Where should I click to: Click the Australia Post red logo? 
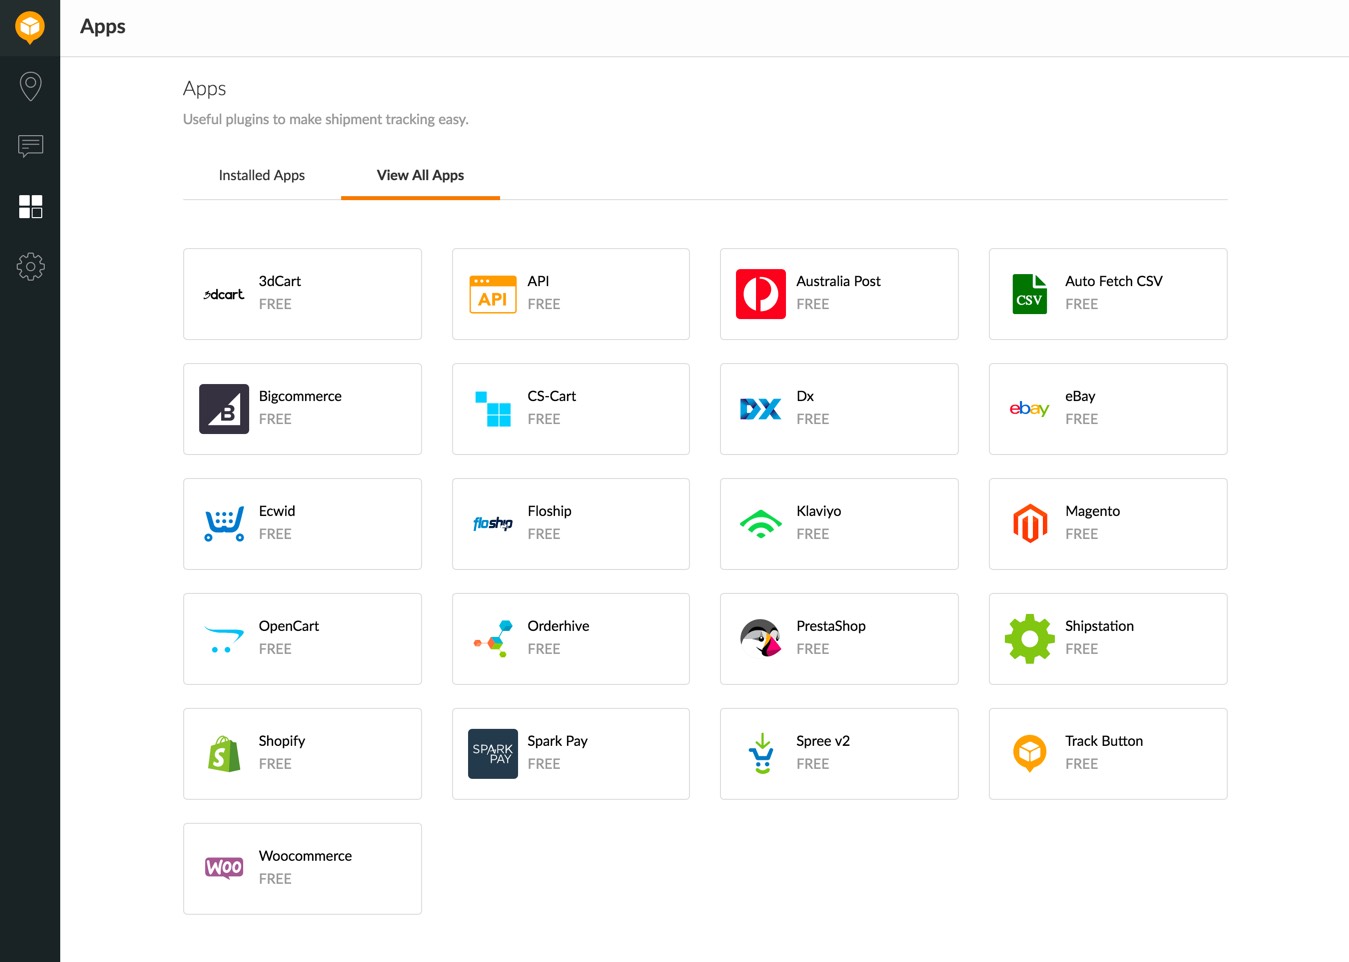(x=760, y=294)
